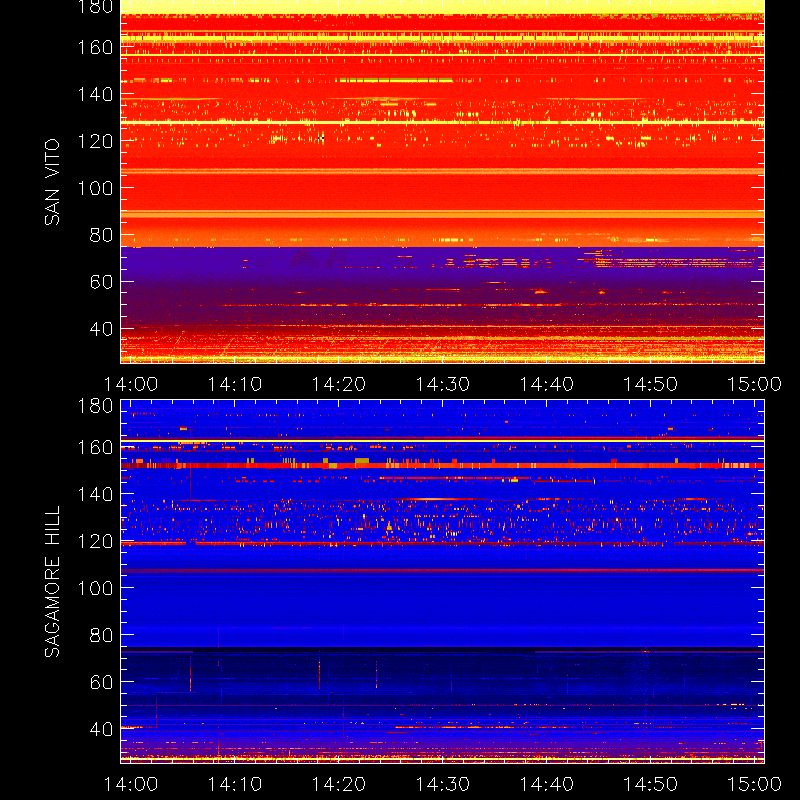The image size is (800, 800).
Task: Click 14:00 time label under San Vito plot
Action: coord(131,384)
